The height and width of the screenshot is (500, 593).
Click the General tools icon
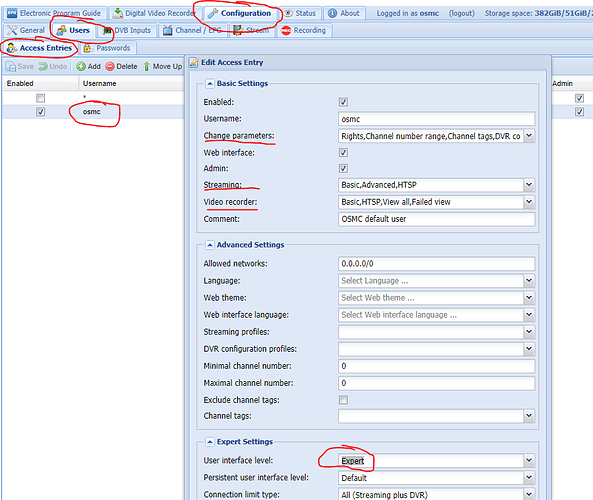pos(12,30)
